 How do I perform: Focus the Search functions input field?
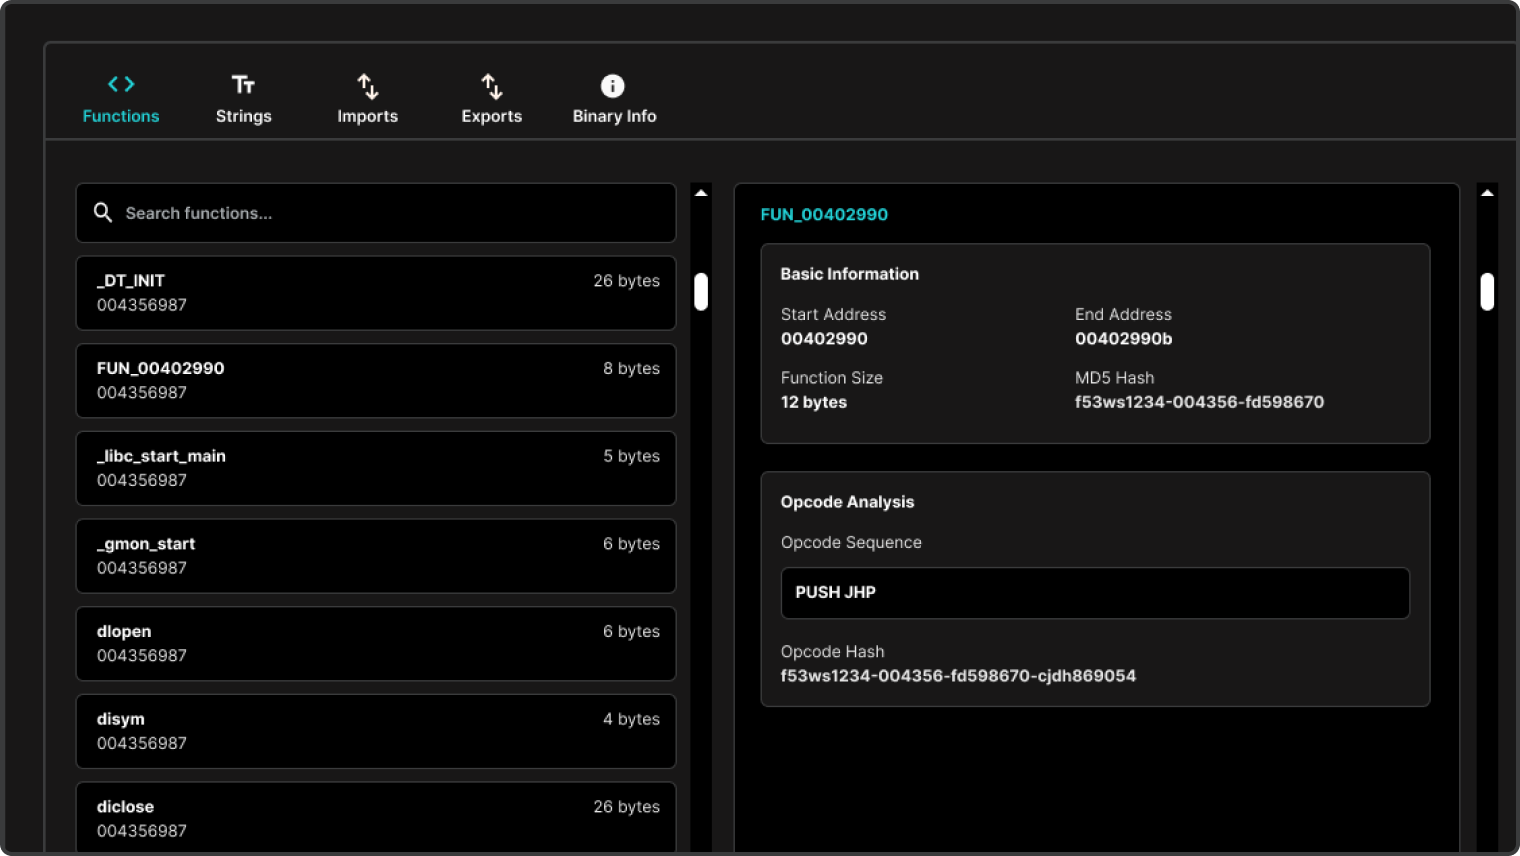(390, 213)
